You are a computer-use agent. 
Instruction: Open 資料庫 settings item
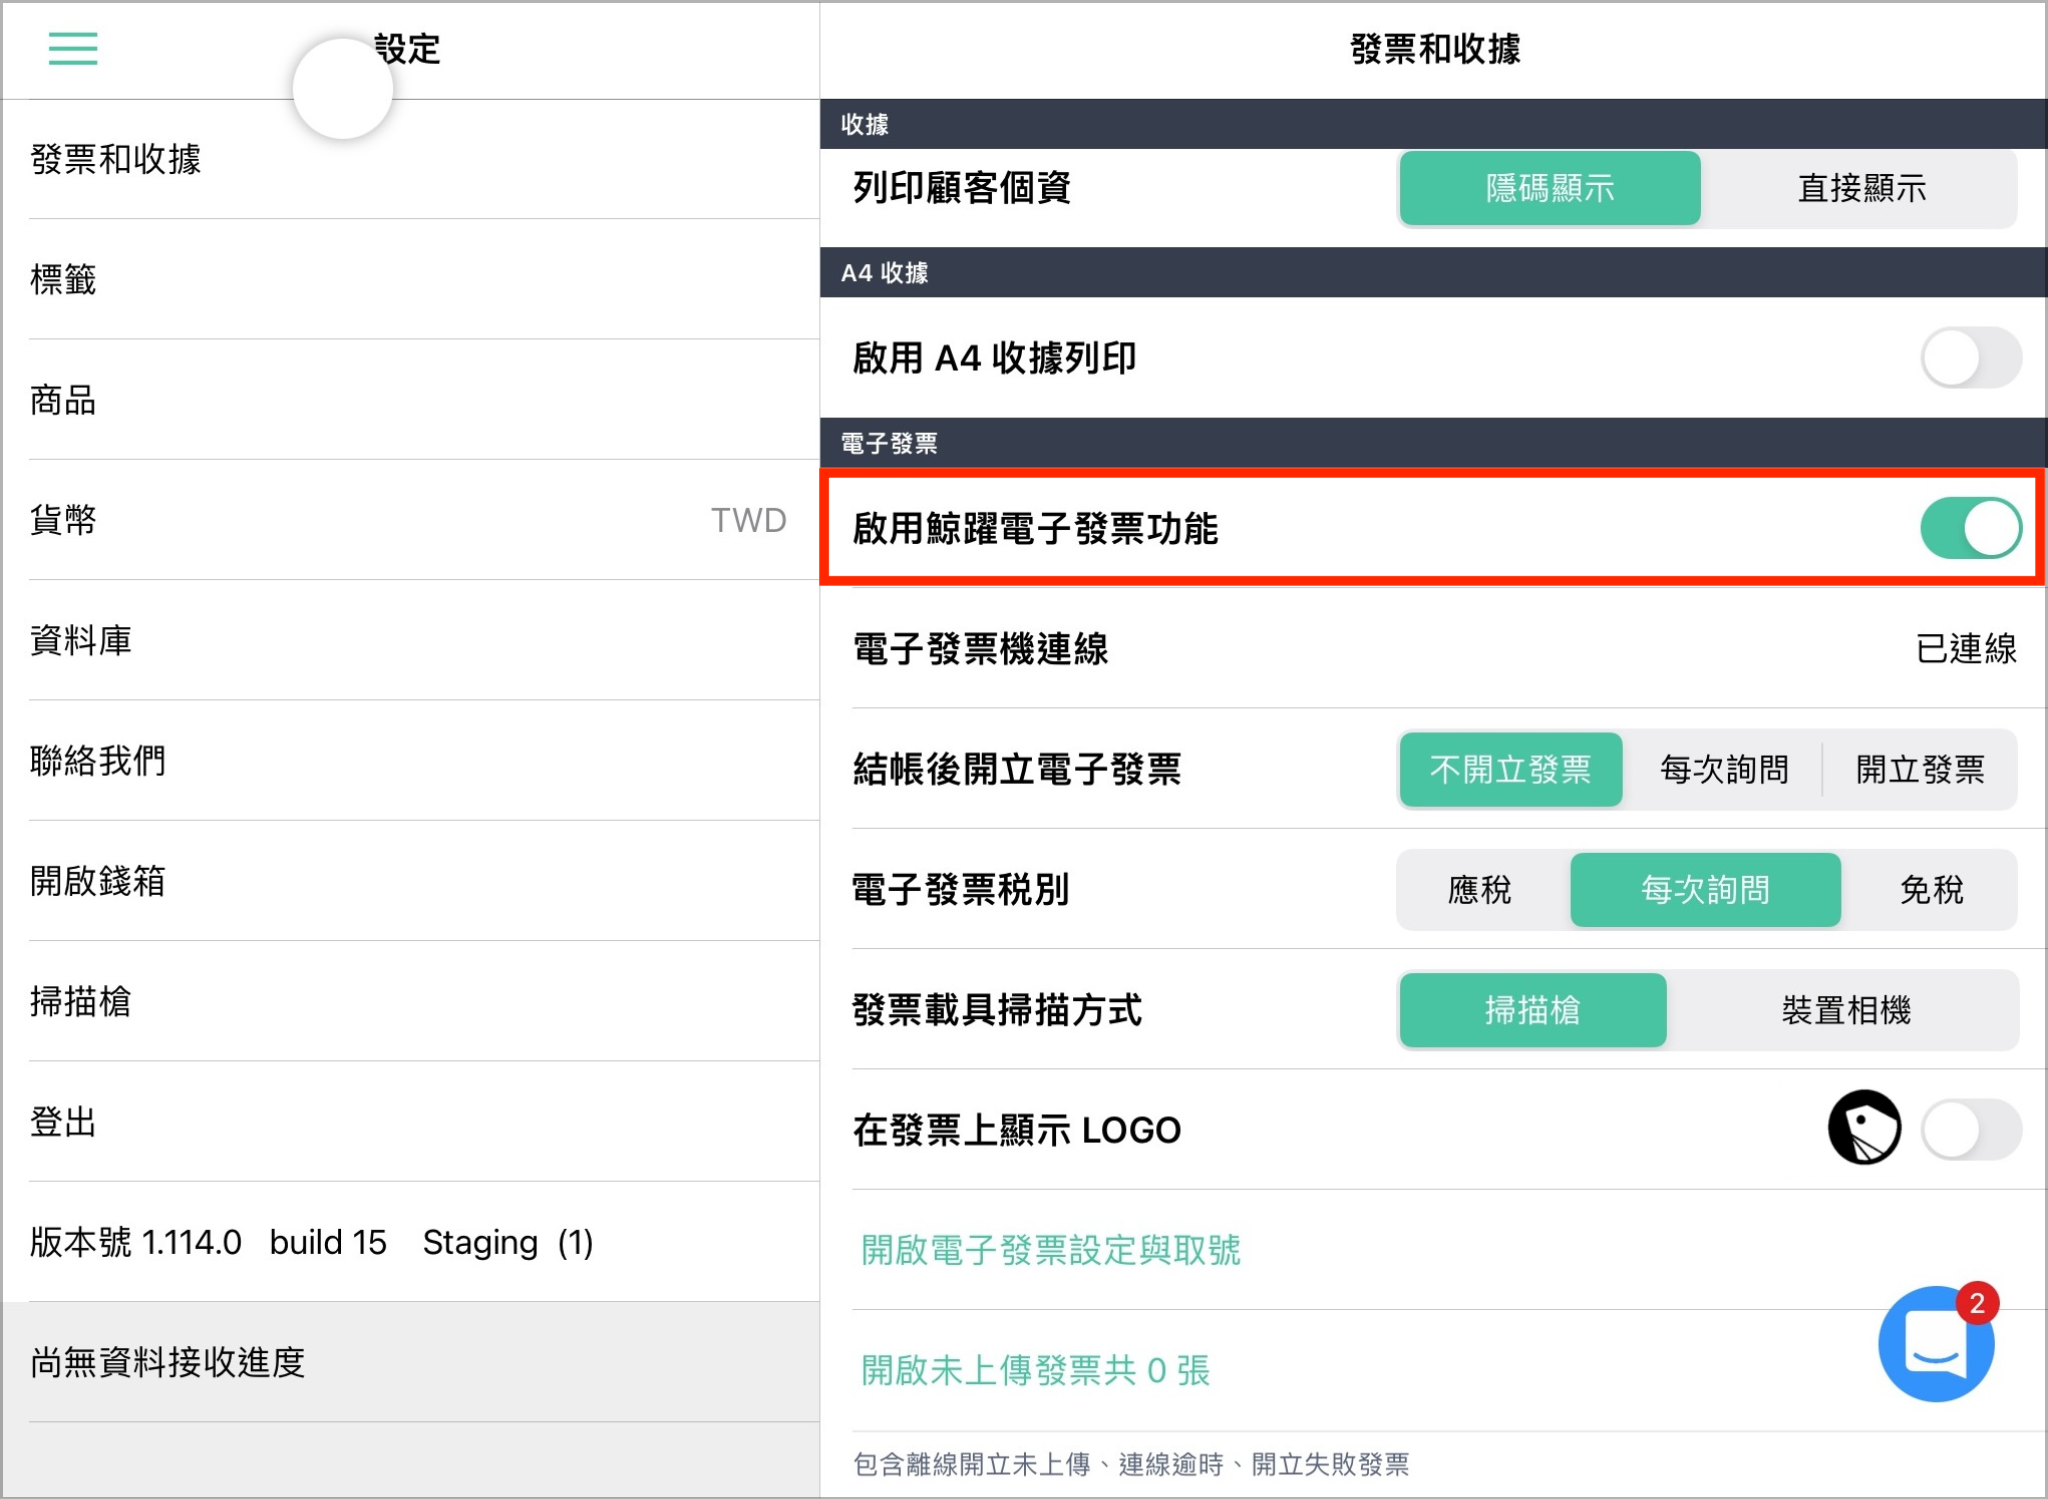[410, 640]
